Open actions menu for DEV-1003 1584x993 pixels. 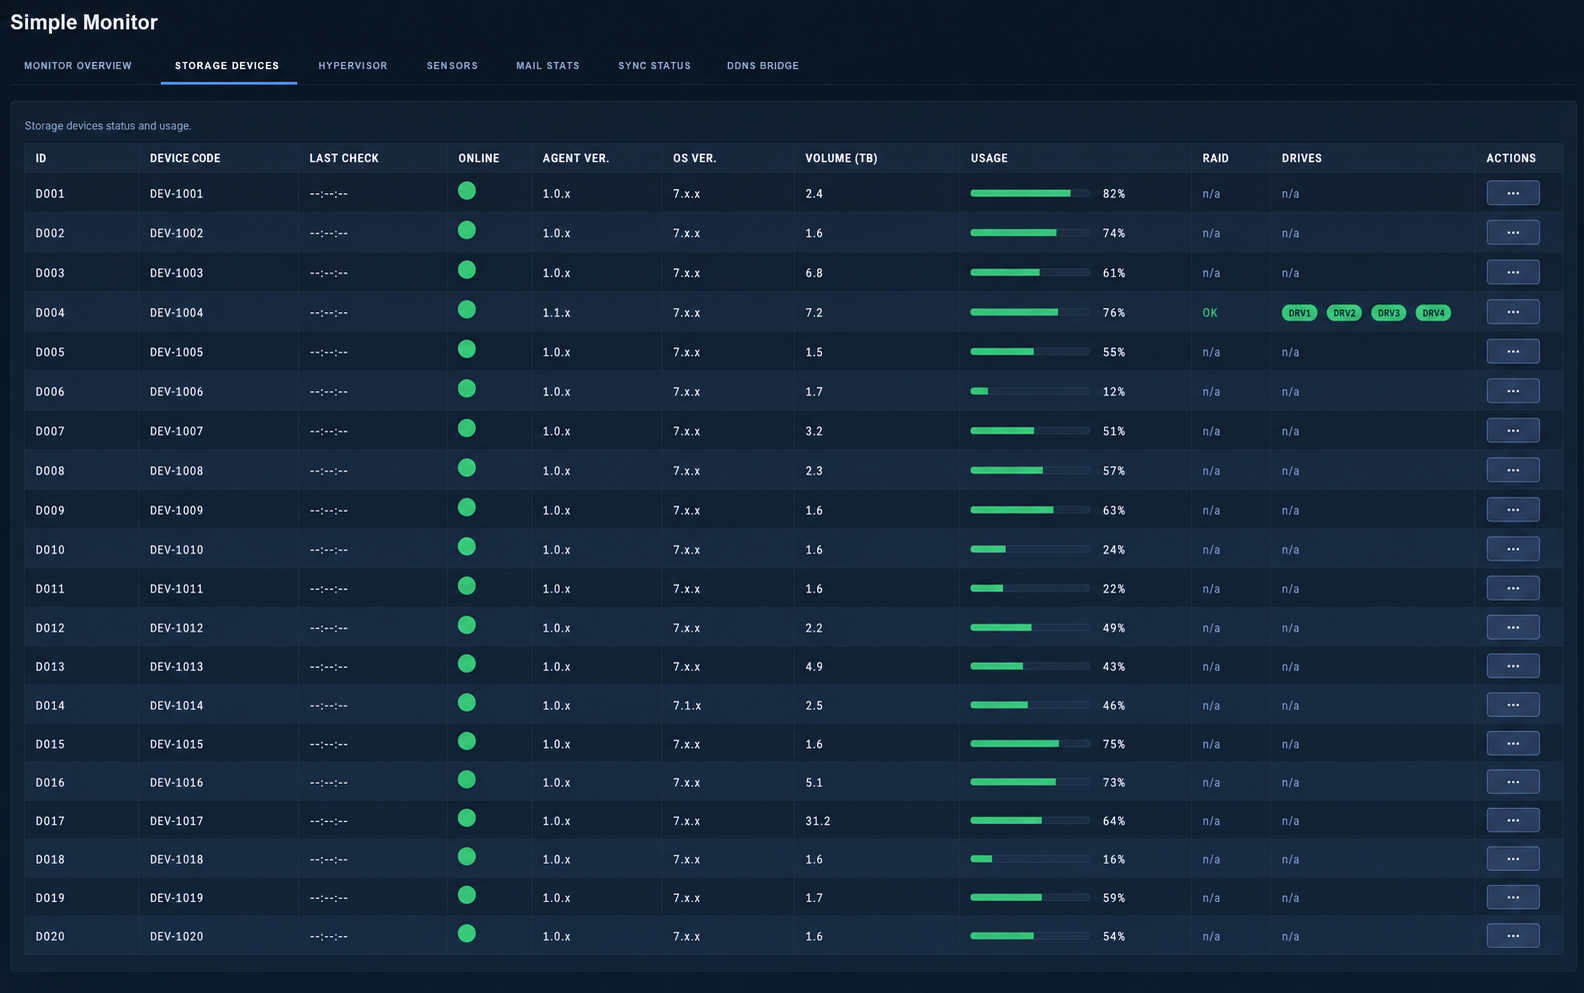pyautogui.click(x=1513, y=272)
